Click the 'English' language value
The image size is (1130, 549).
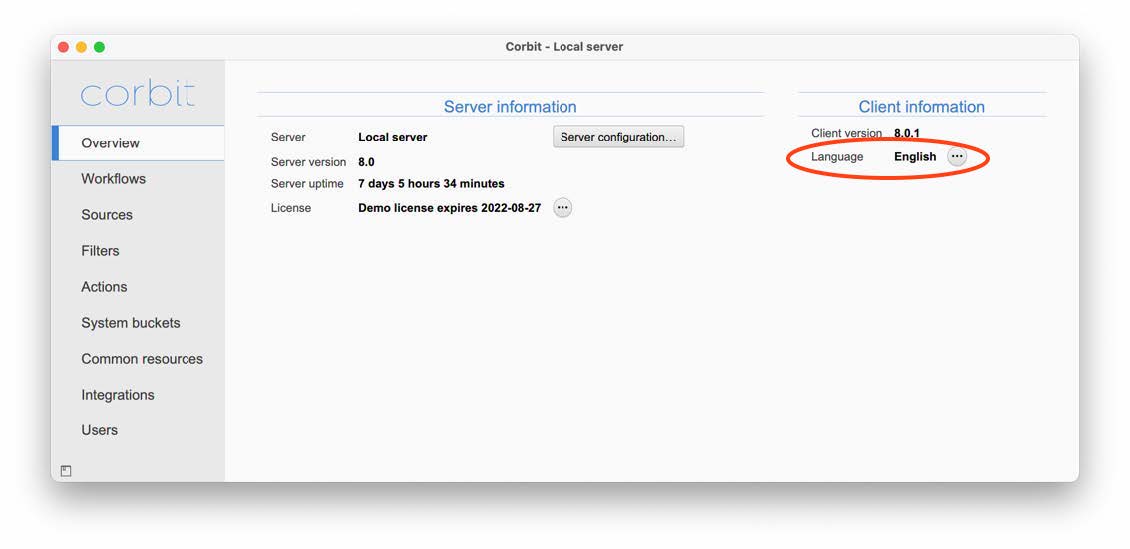point(915,156)
